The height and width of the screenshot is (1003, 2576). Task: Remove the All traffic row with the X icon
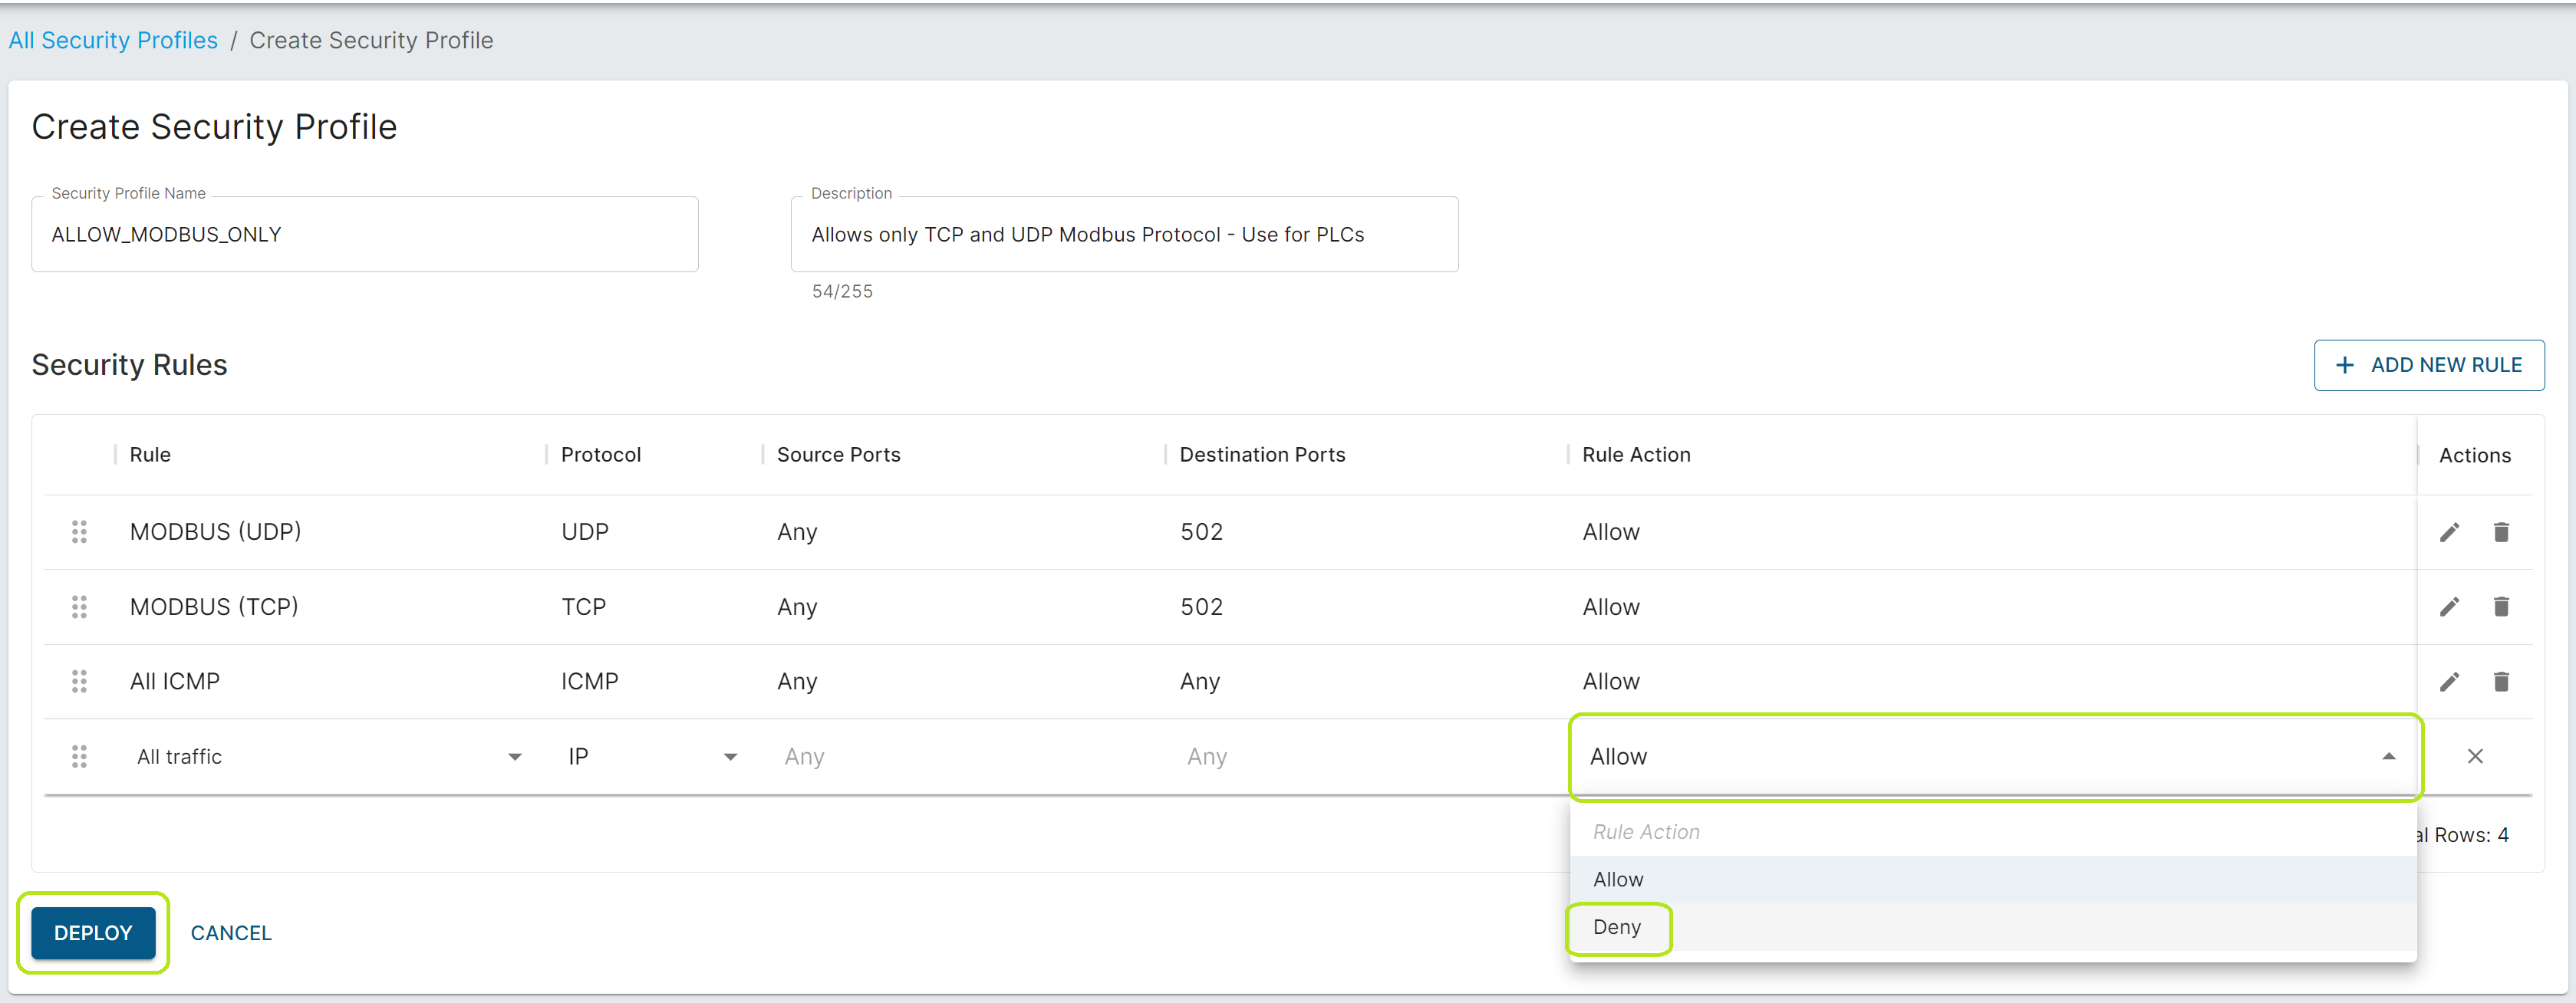pyautogui.click(x=2475, y=757)
